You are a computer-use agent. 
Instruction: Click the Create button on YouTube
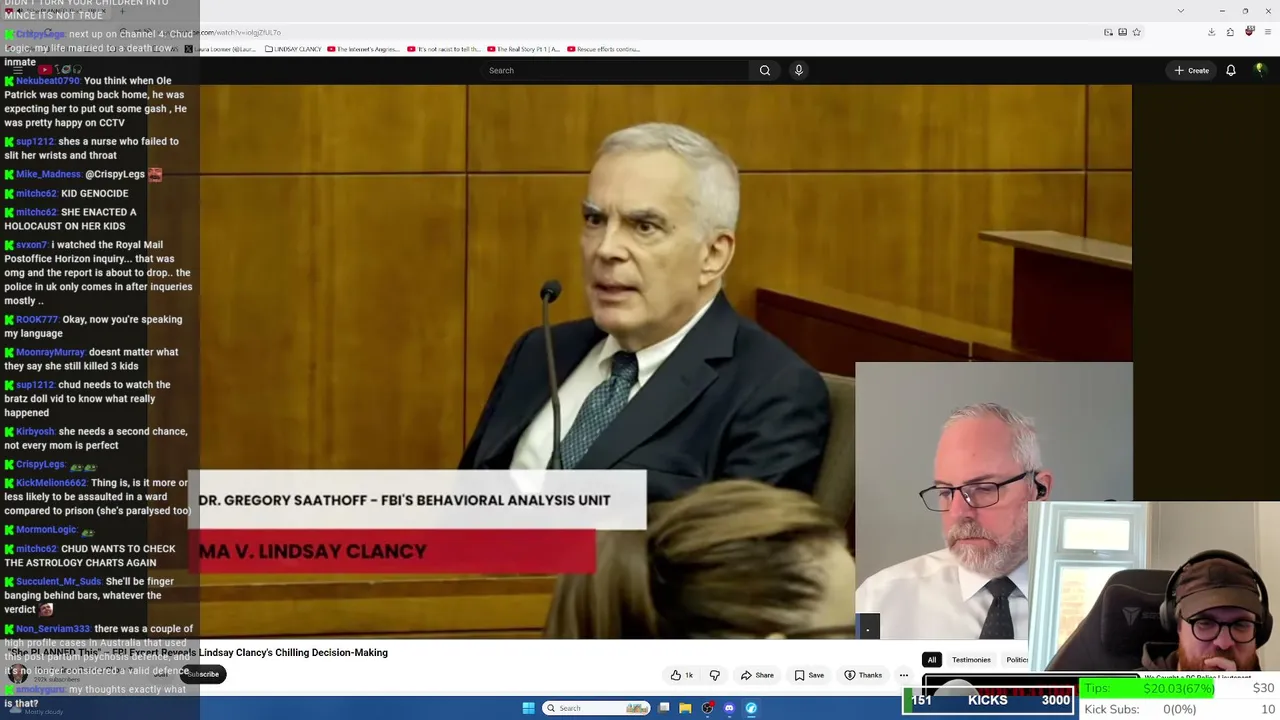click(x=1192, y=70)
